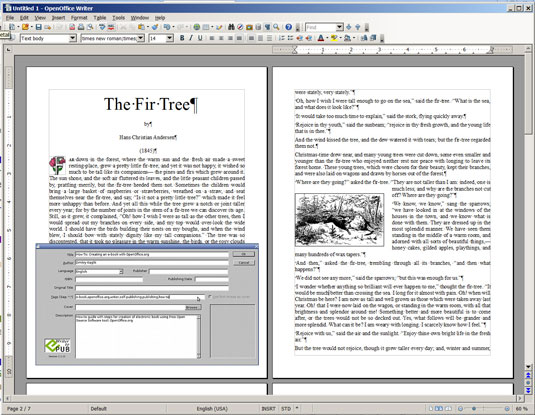Click OK in the ePub dialog
This screenshot has height=415, width=535.
pyautogui.click(x=244, y=254)
